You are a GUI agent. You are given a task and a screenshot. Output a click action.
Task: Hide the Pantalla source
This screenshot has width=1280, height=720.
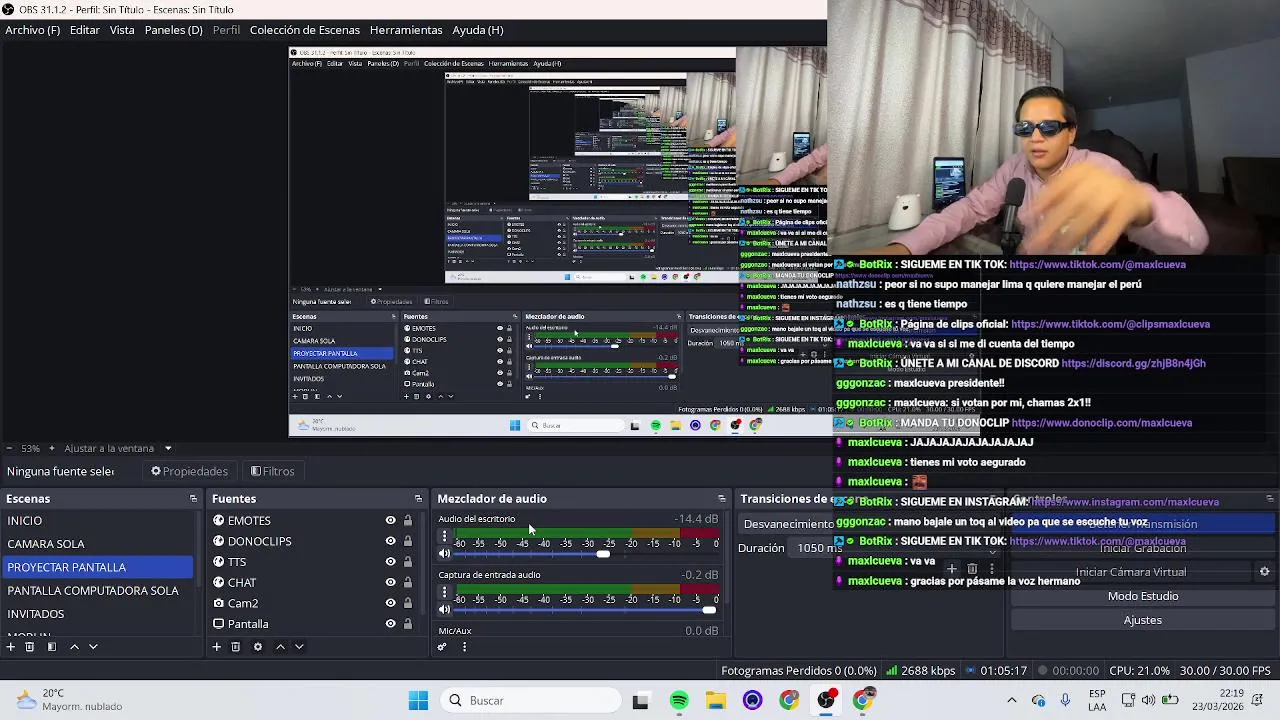[x=390, y=624]
